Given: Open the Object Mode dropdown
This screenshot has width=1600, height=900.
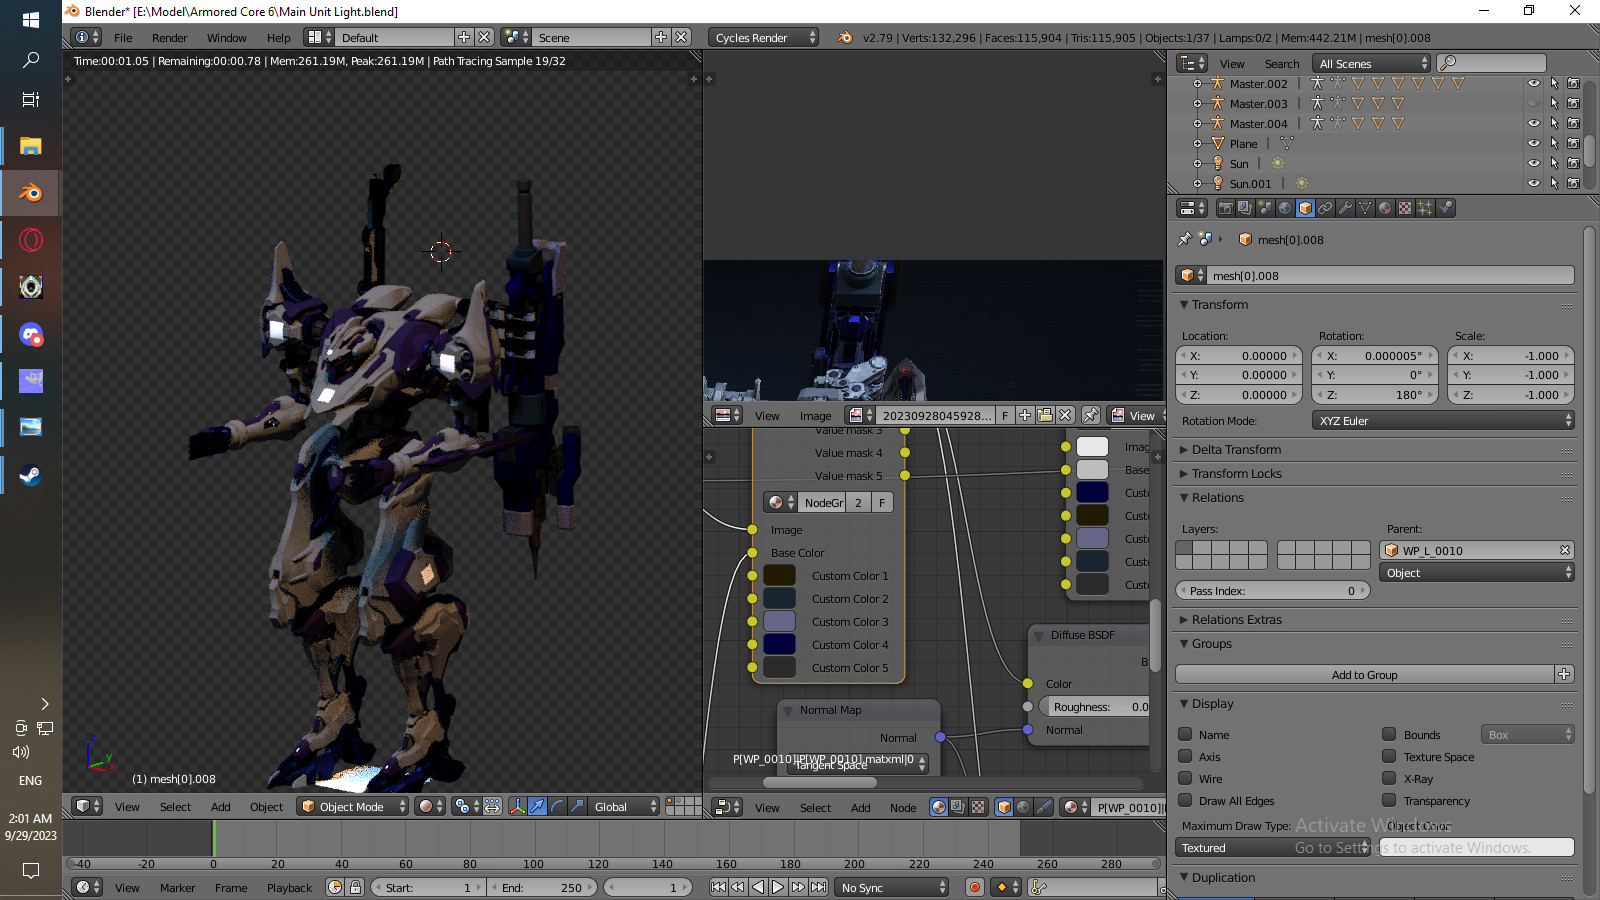Looking at the screenshot, I should click(x=353, y=806).
